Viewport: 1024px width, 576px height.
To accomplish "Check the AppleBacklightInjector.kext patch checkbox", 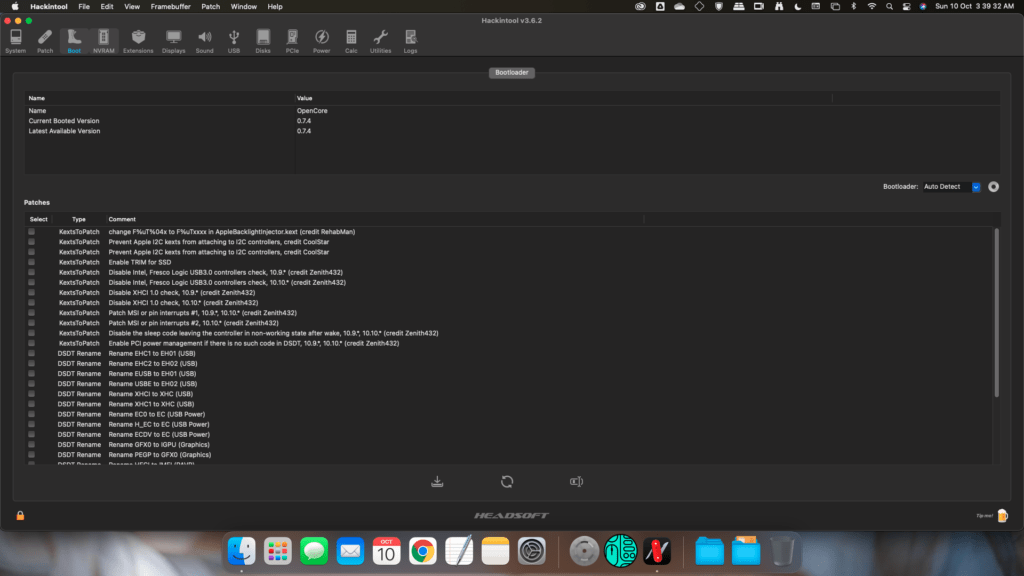I will tap(31, 232).
